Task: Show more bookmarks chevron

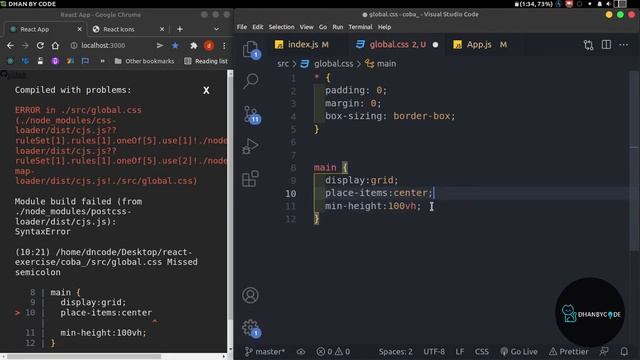Action: pos(102,61)
